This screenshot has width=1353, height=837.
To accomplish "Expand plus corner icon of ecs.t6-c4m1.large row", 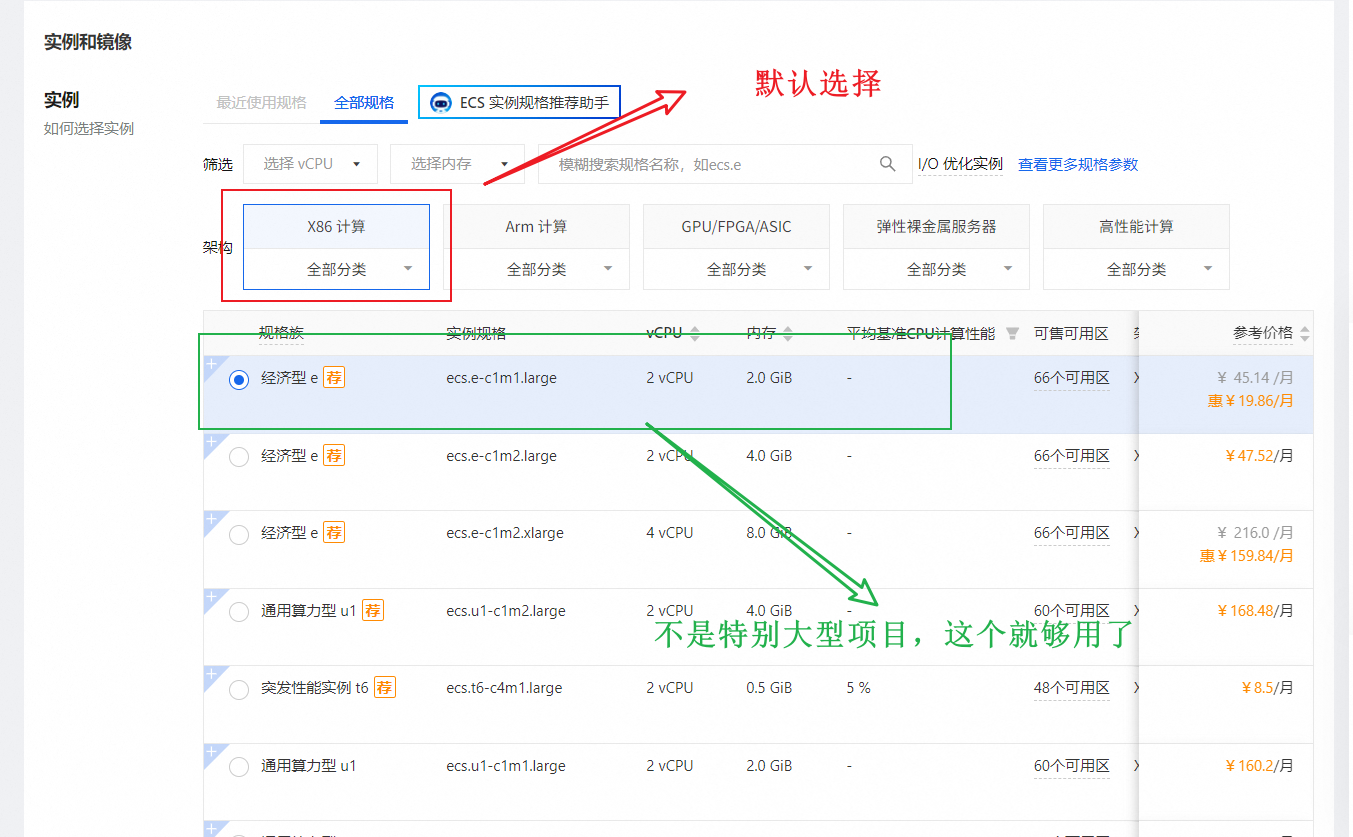I will [x=211, y=674].
